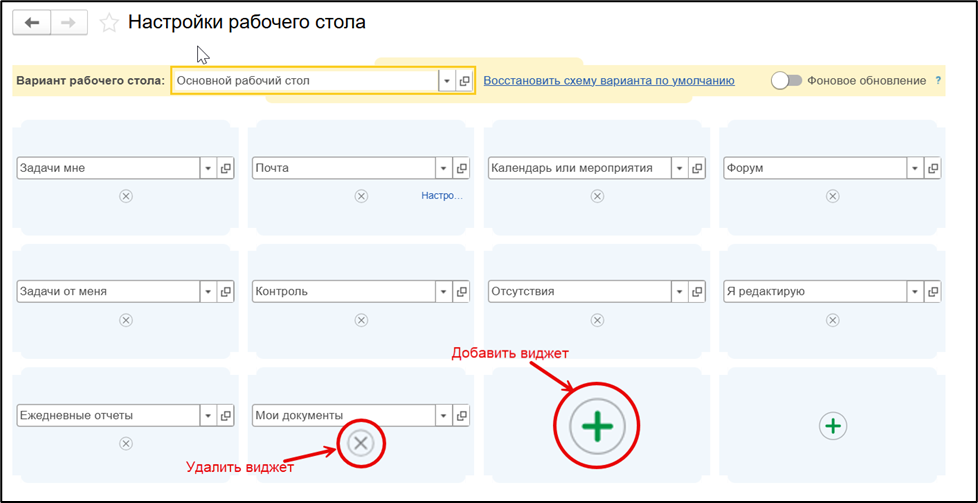Viewport: 978px width, 503px height.
Task: Click the Календарь или мероприятия field
Action: pyautogui.click(x=579, y=168)
